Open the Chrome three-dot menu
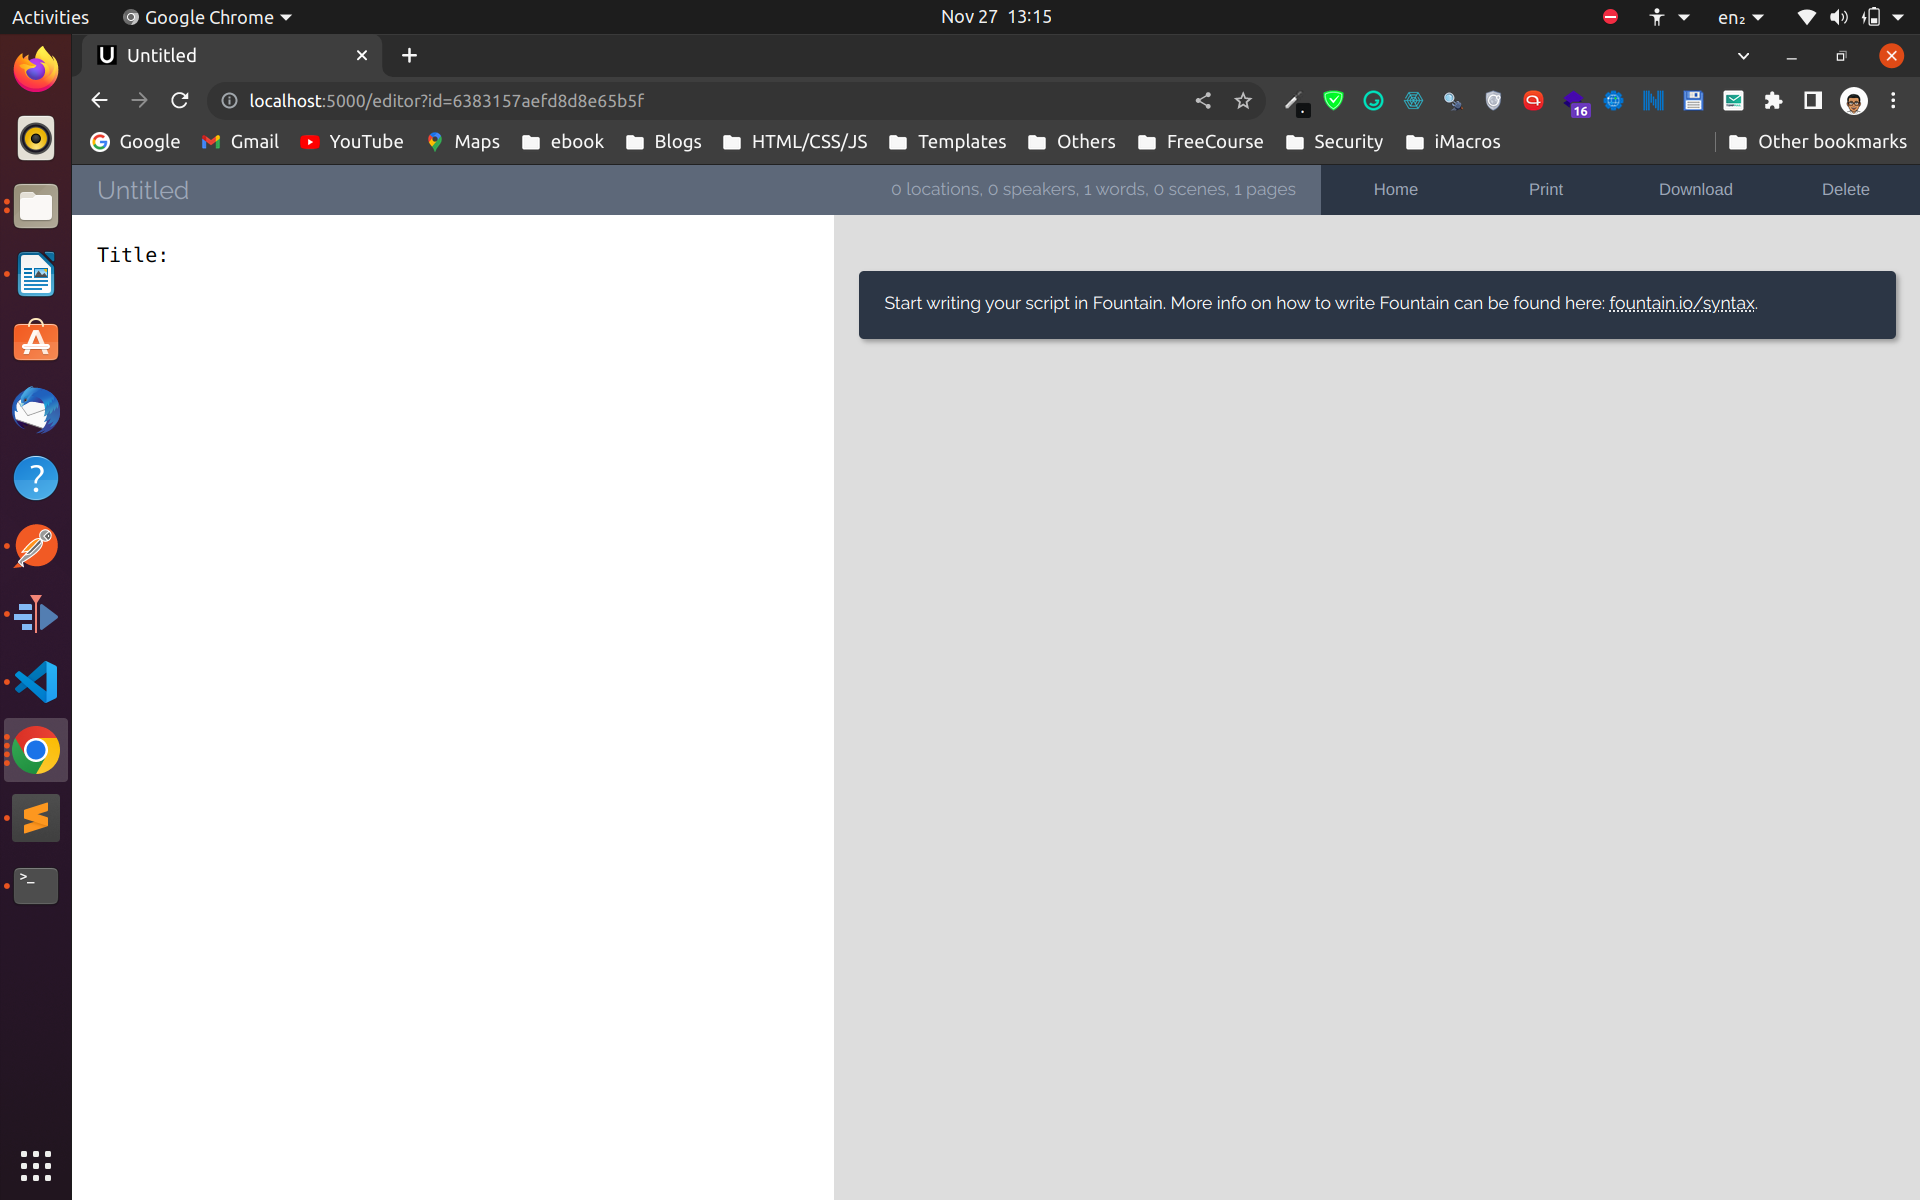Viewport: 1920px width, 1200px height. coord(1893,100)
